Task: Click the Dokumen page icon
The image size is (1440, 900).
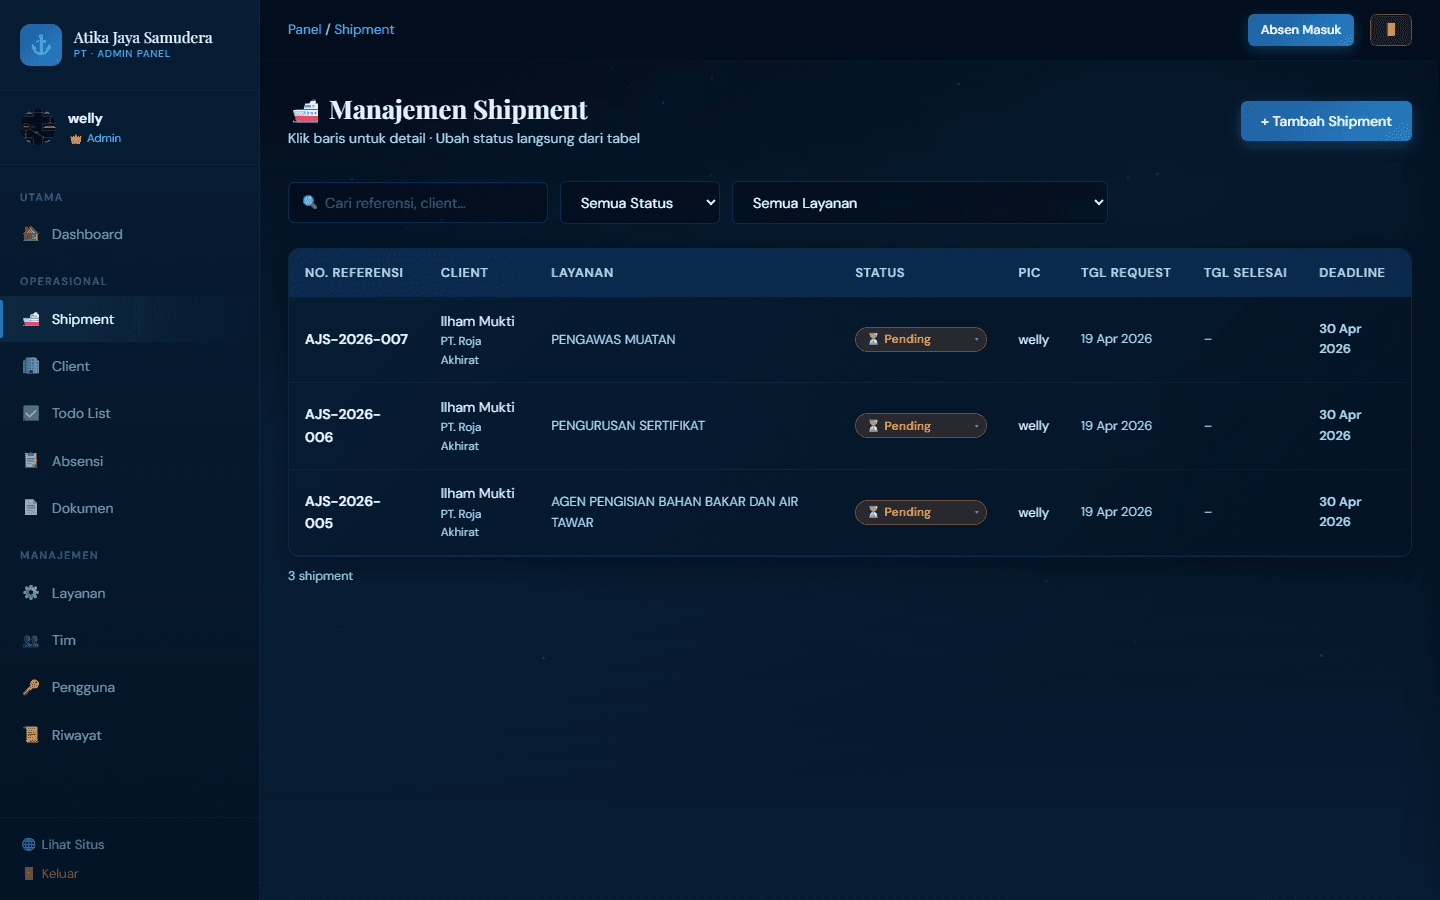Action: pyautogui.click(x=31, y=508)
